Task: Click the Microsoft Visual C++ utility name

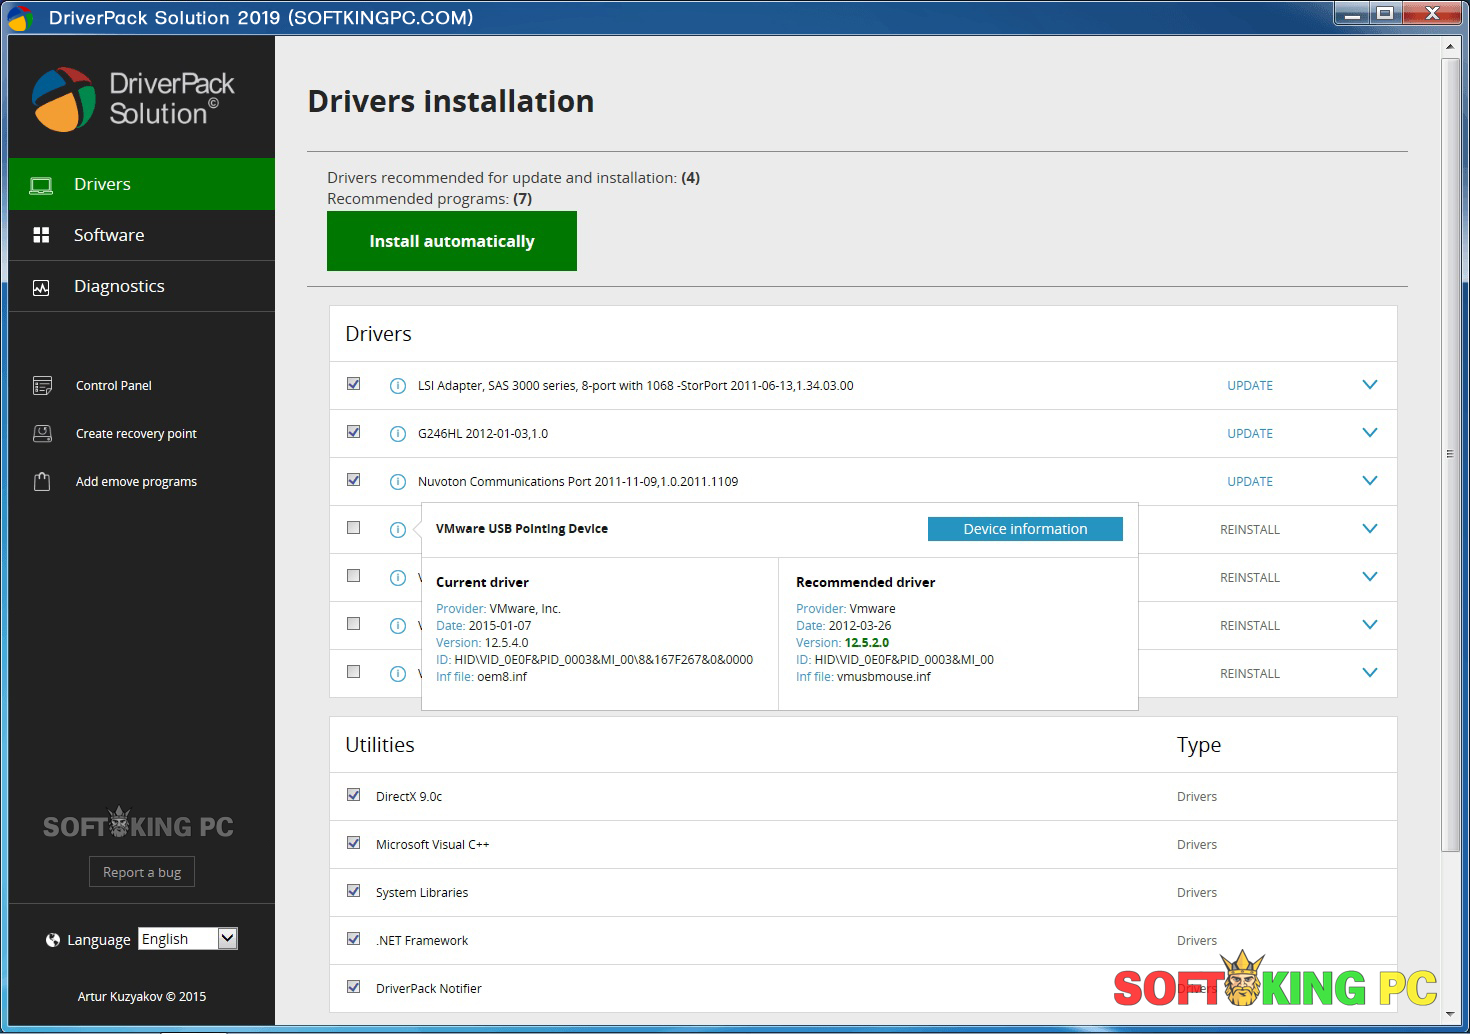Action: 433,845
